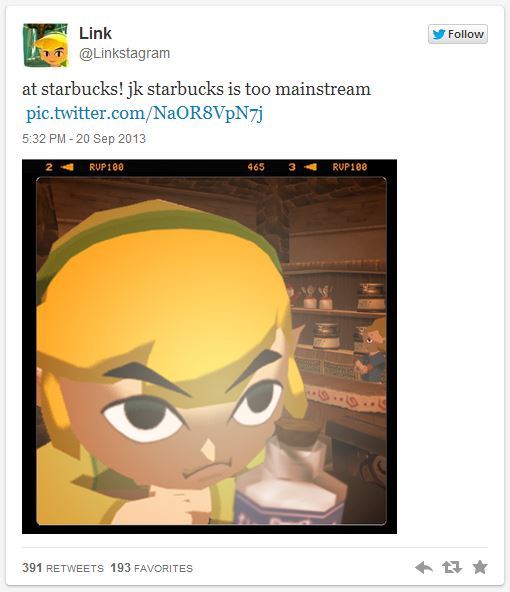Click the display name Link
The height and width of the screenshot is (592, 510).
pyautogui.click(x=95, y=33)
